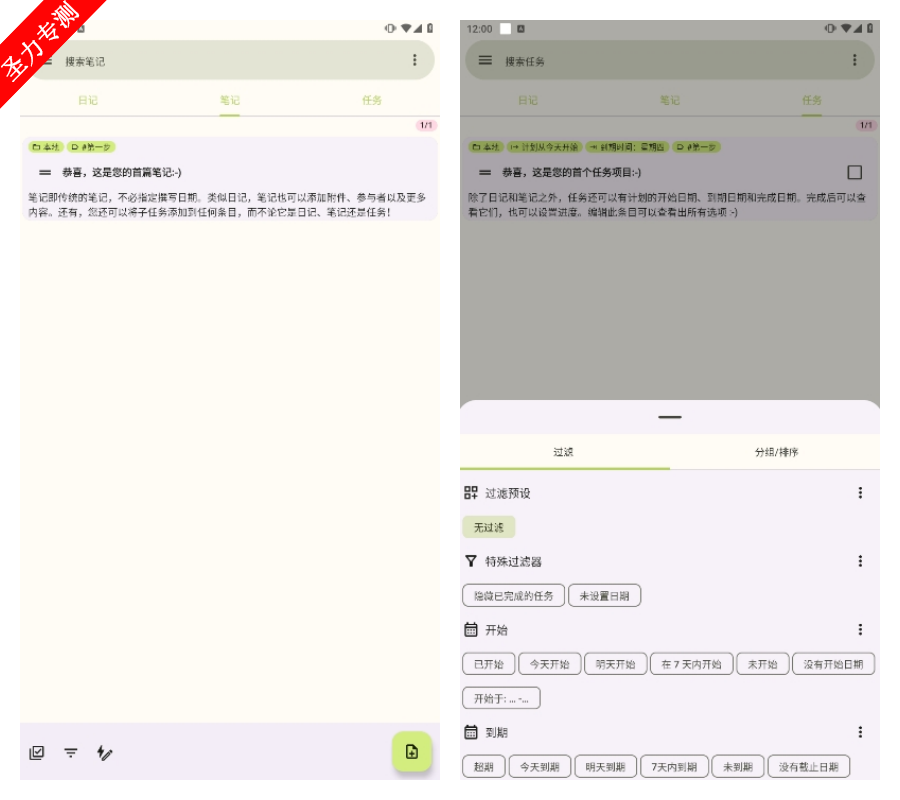Select the 笔记 tab on the notes screen
Screen dimensions: 900x800
coord(230,100)
